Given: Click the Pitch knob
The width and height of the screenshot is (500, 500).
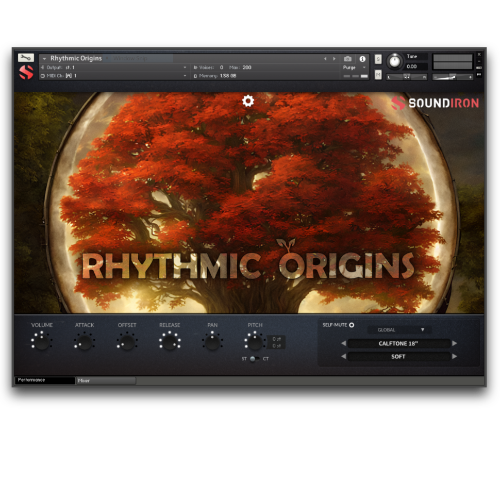Looking at the screenshot, I should (255, 342).
